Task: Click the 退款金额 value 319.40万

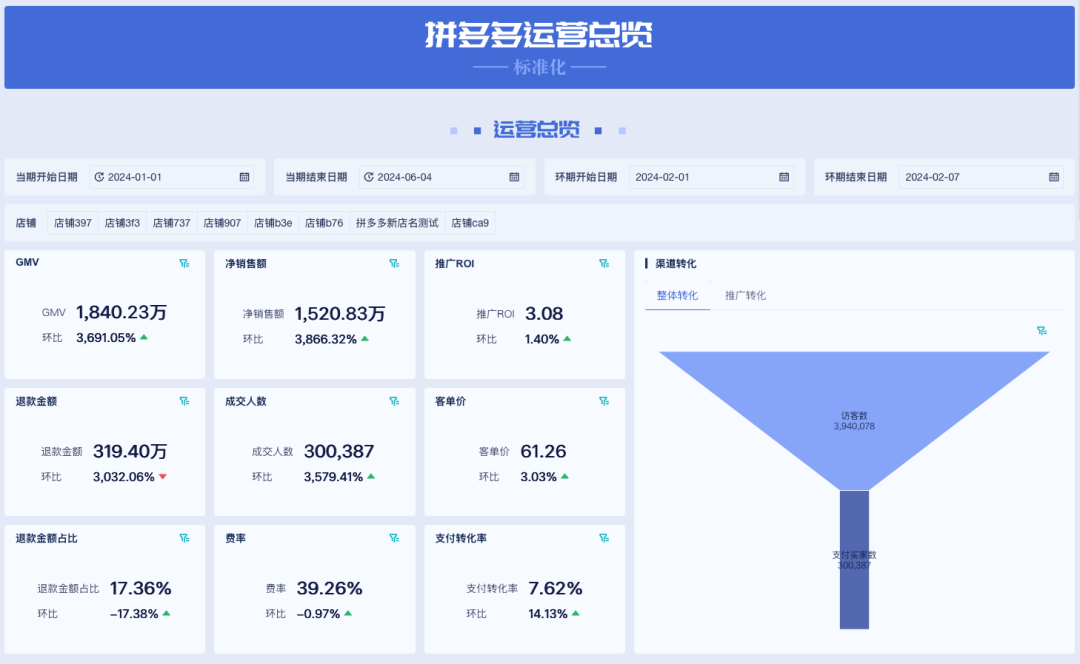Action: click(x=130, y=452)
